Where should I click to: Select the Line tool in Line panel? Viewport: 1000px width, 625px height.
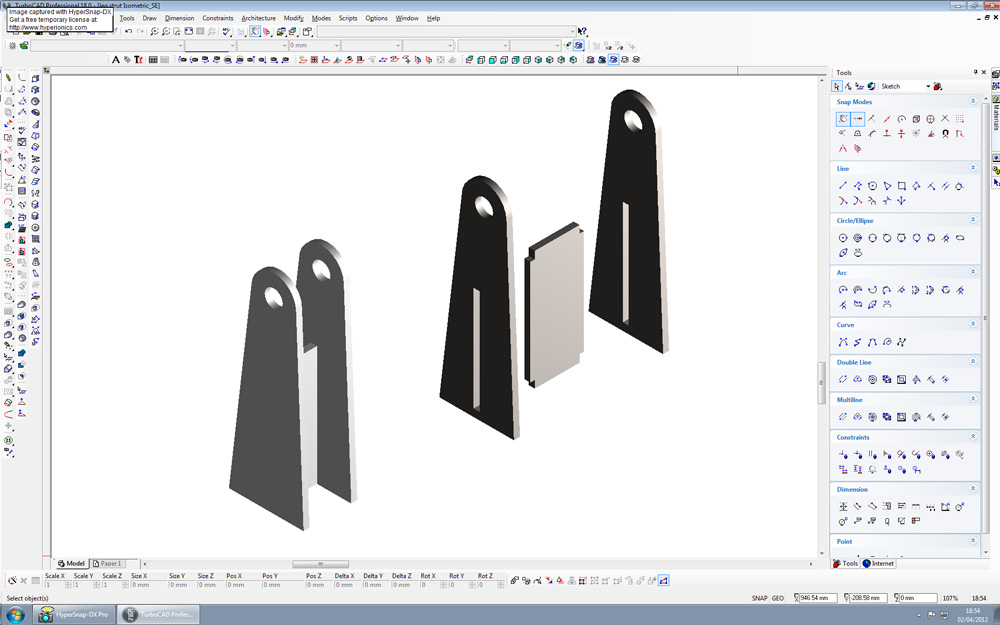coord(843,186)
